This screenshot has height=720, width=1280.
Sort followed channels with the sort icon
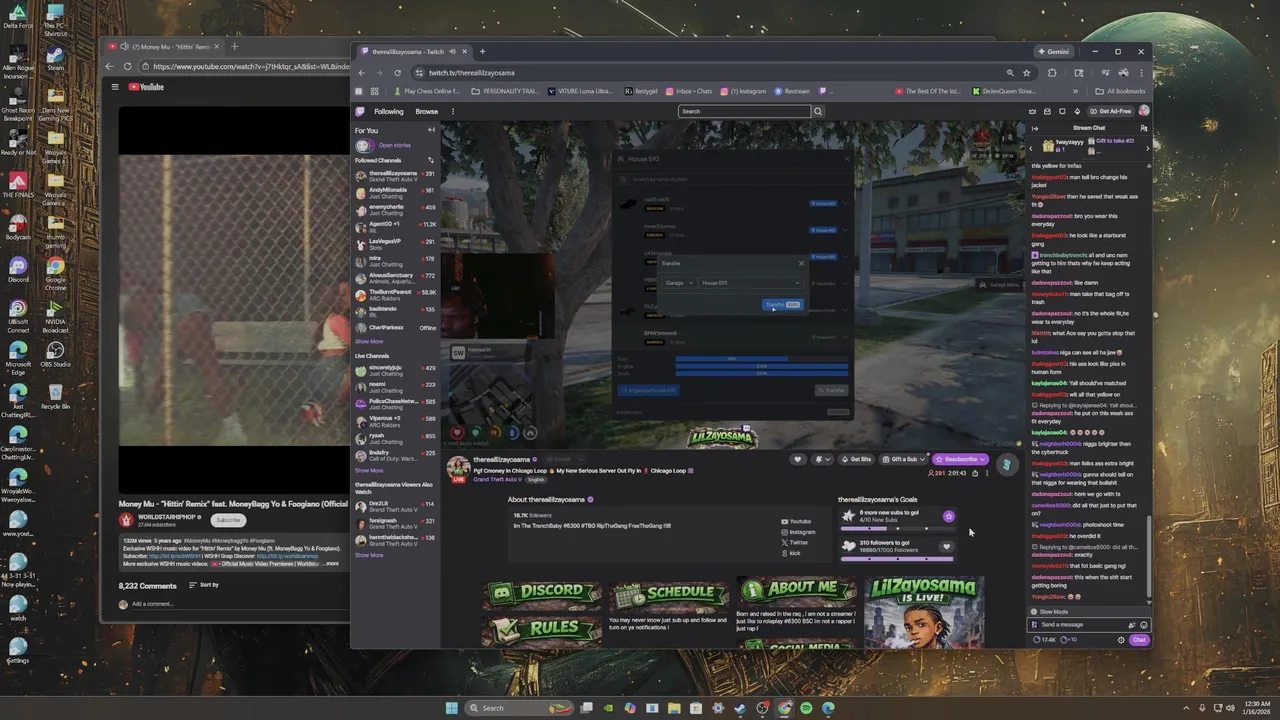431,160
